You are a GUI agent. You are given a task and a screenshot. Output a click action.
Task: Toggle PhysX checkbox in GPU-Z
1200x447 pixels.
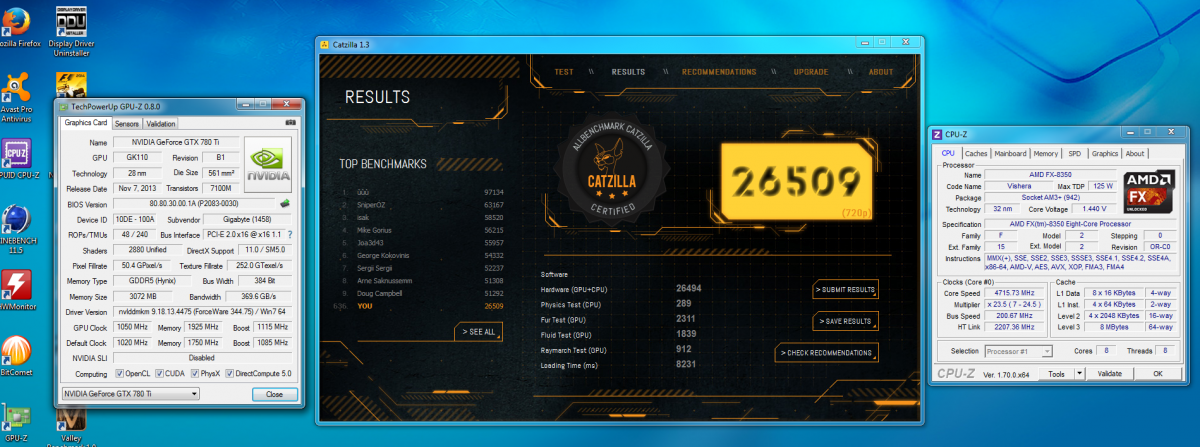click(x=193, y=373)
